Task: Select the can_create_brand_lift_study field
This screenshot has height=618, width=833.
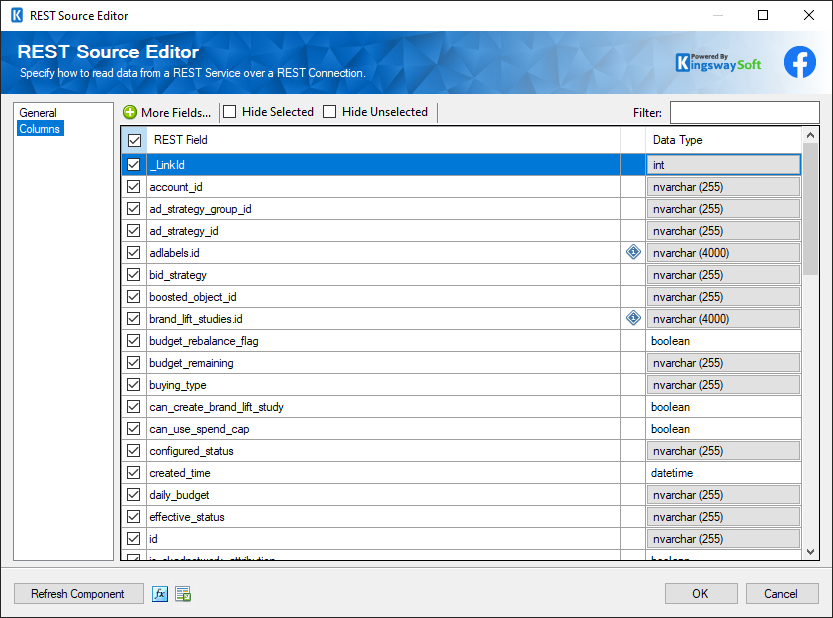Action: tap(216, 407)
